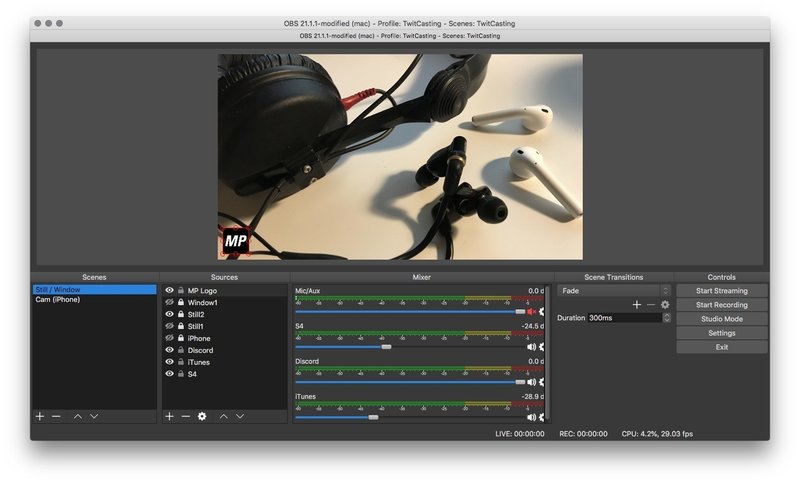The image size is (800, 484).
Task: Toggle the lock on the MP Logo source
Action: point(181,290)
